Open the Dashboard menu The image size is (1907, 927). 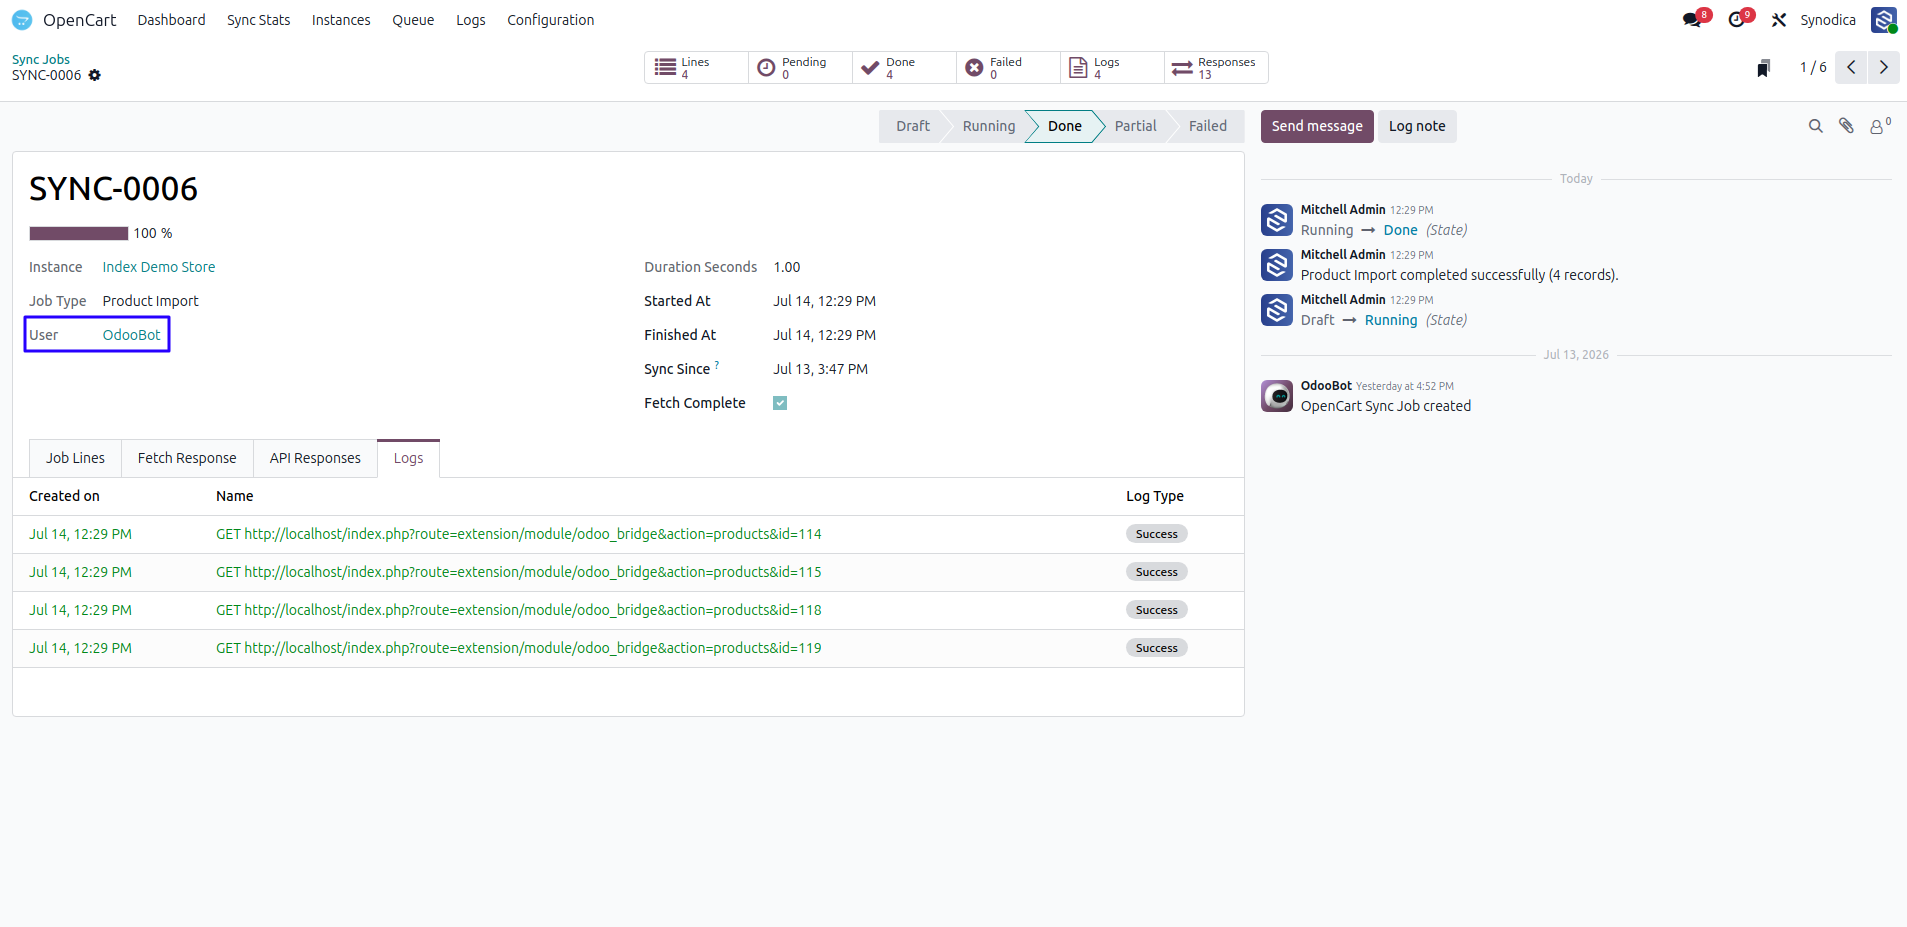[x=171, y=20]
